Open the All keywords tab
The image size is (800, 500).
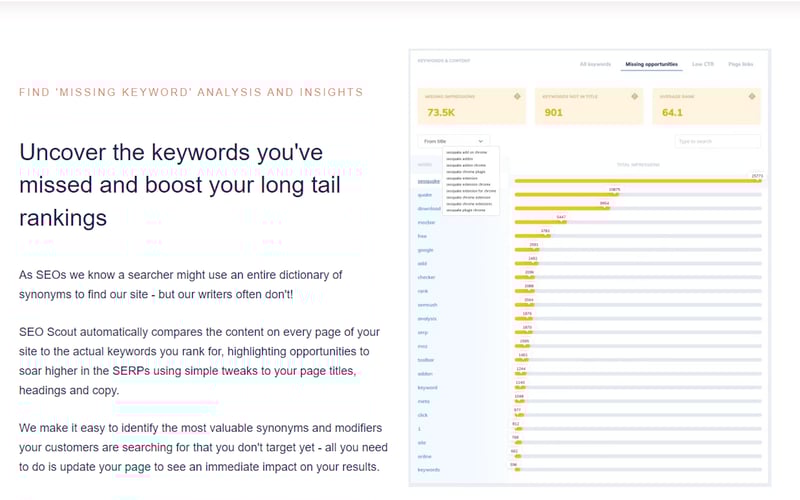coord(595,64)
